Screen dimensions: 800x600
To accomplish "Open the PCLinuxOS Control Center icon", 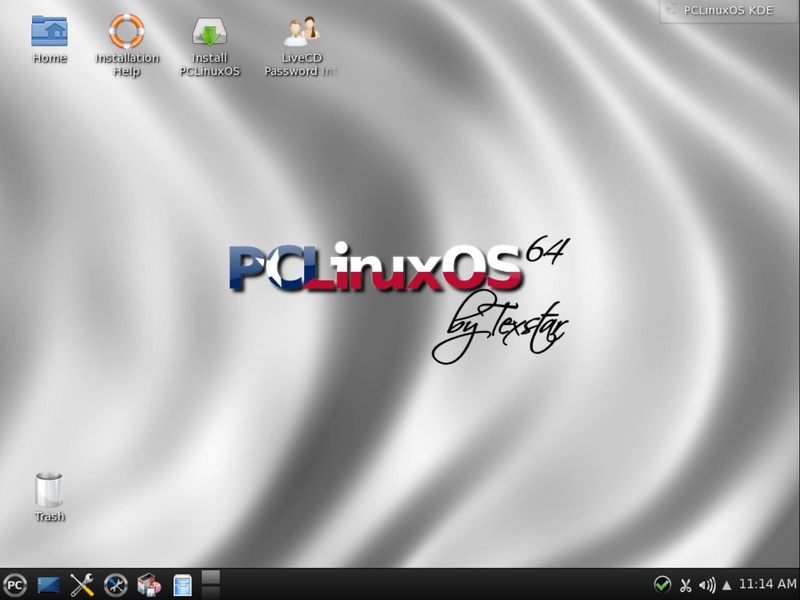I will 116,585.
